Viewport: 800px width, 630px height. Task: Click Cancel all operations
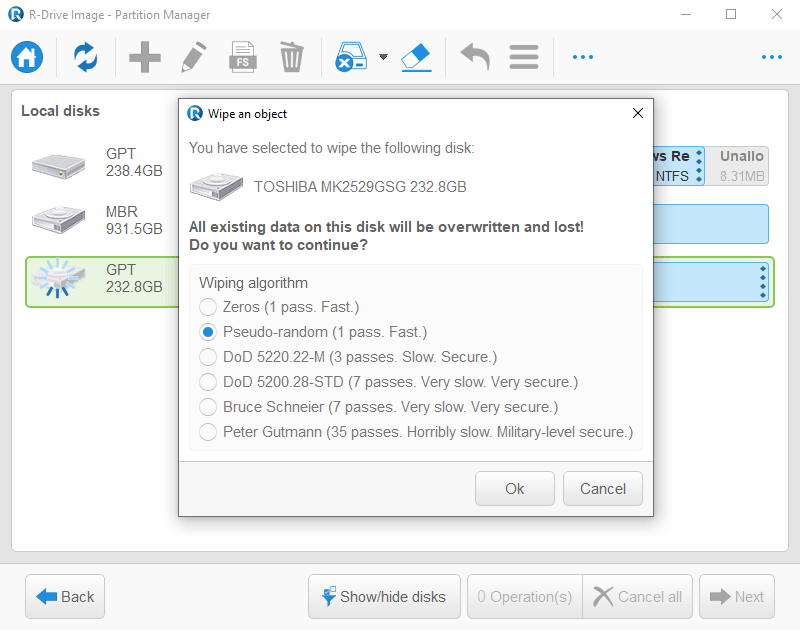(637, 596)
